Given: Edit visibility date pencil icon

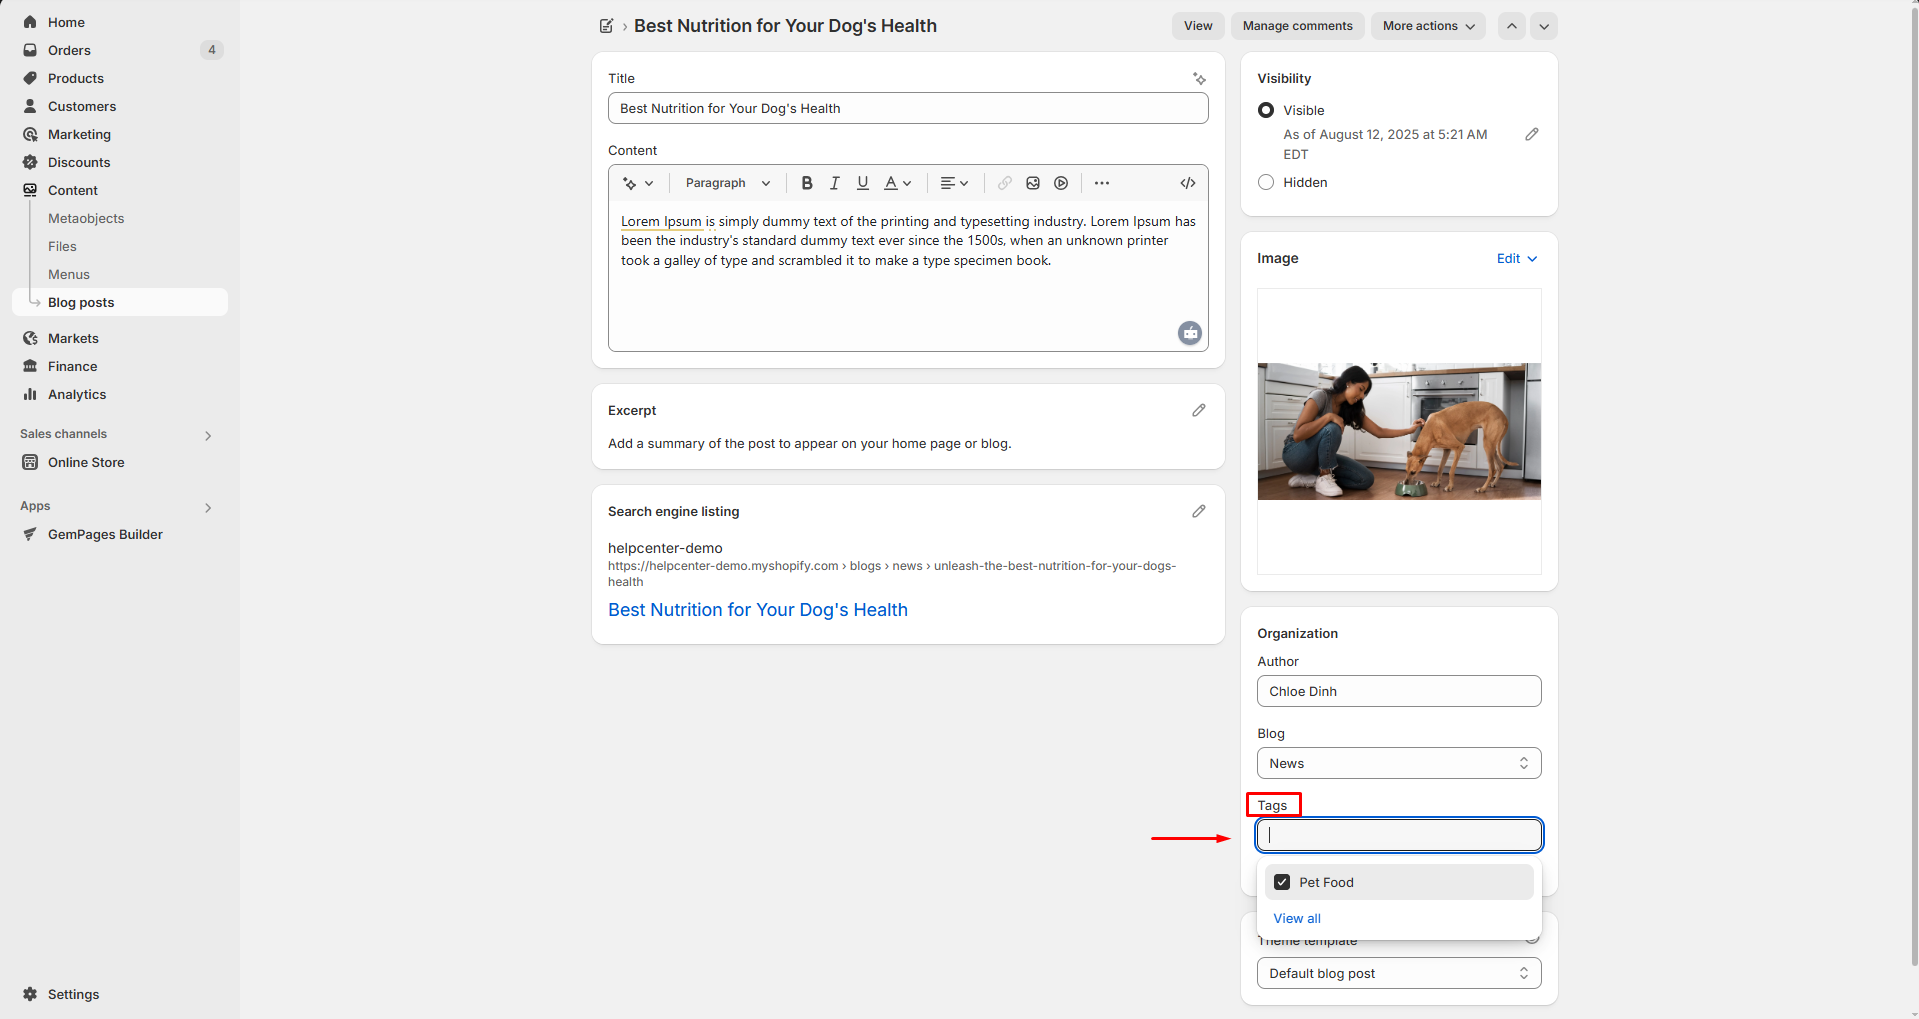Looking at the screenshot, I should tap(1531, 134).
